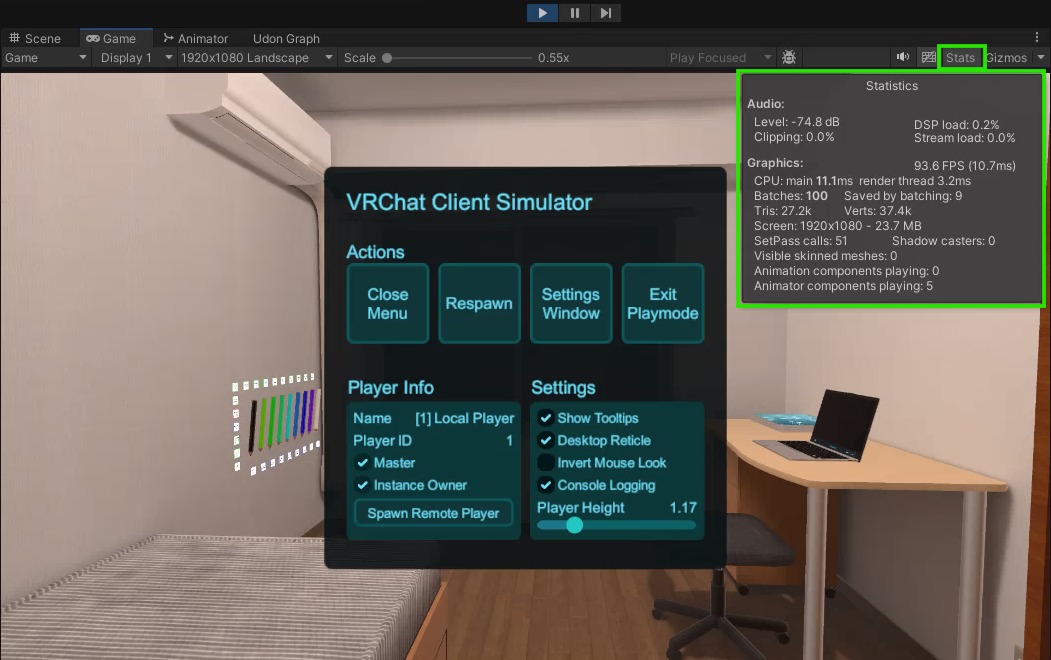Image resolution: width=1051 pixels, height=660 pixels.
Task: Click the Player ID value 1
Action: coord(509,440)
